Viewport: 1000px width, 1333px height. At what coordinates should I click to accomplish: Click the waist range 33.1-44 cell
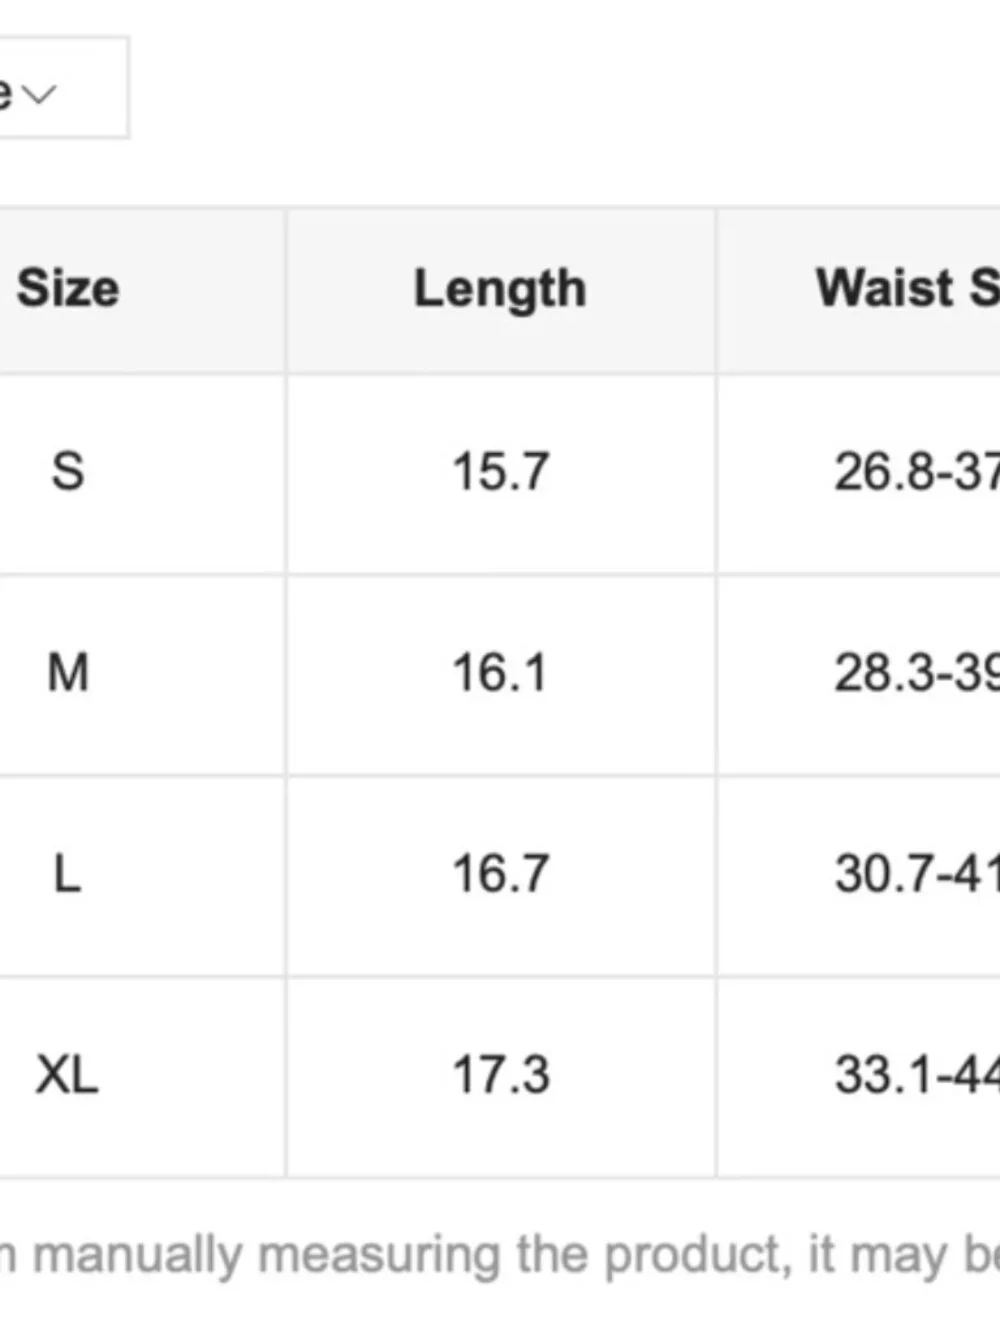[915, 1076]
